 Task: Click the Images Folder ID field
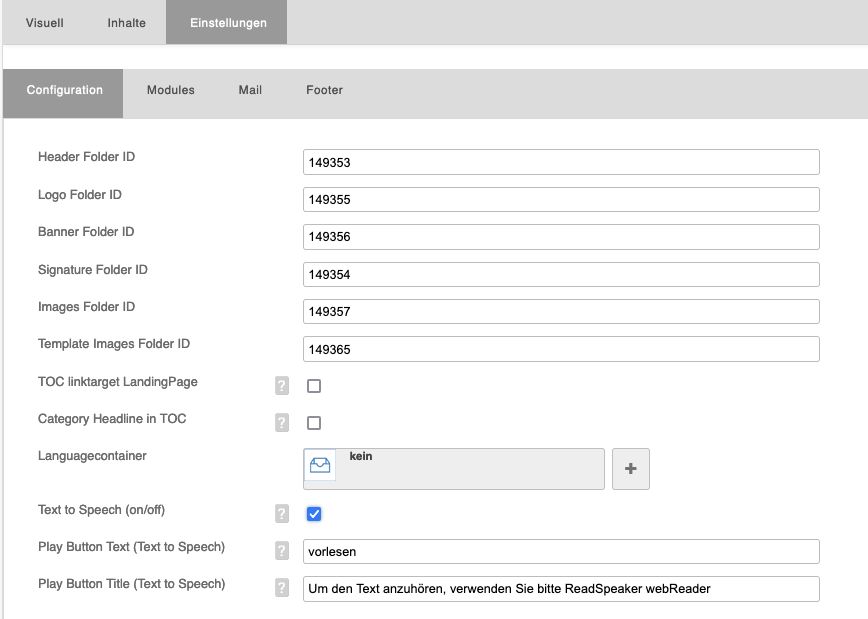pyautogui.click(x=561, y=312)
